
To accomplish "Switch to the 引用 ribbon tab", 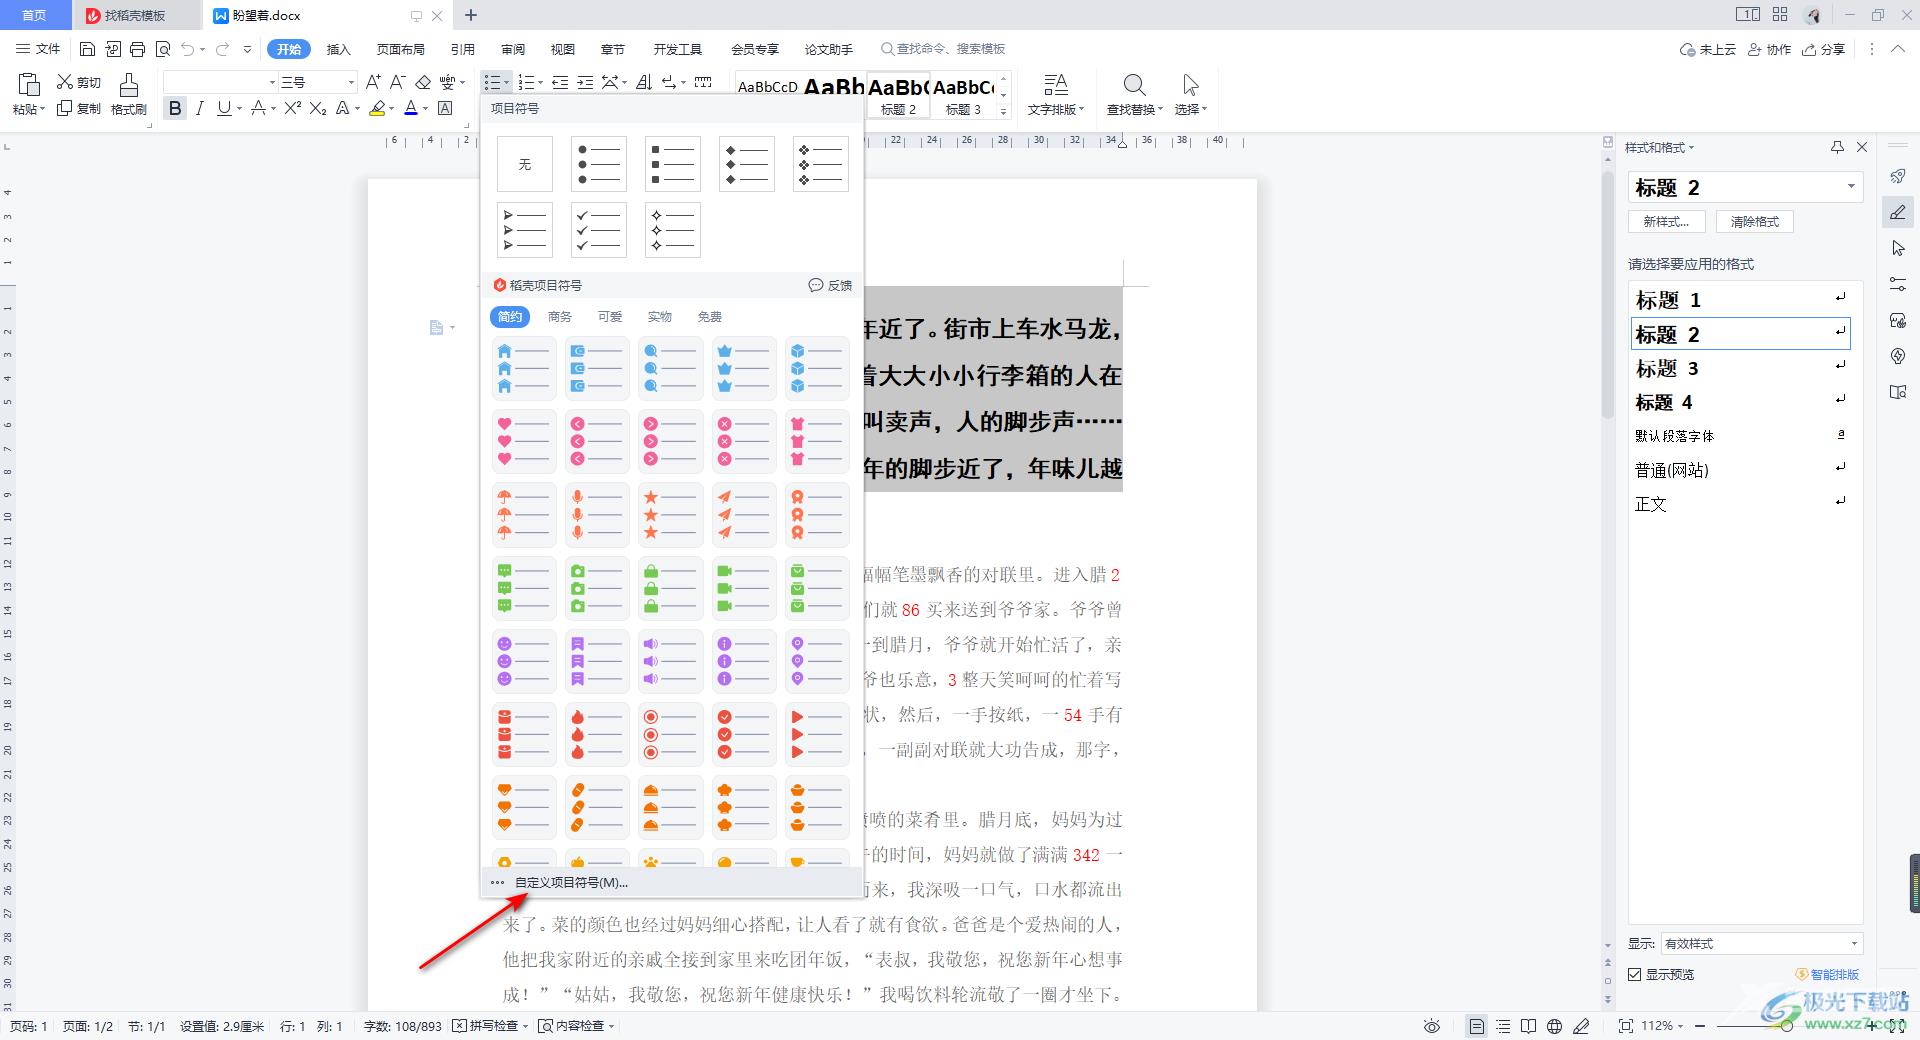I will 462,49.
